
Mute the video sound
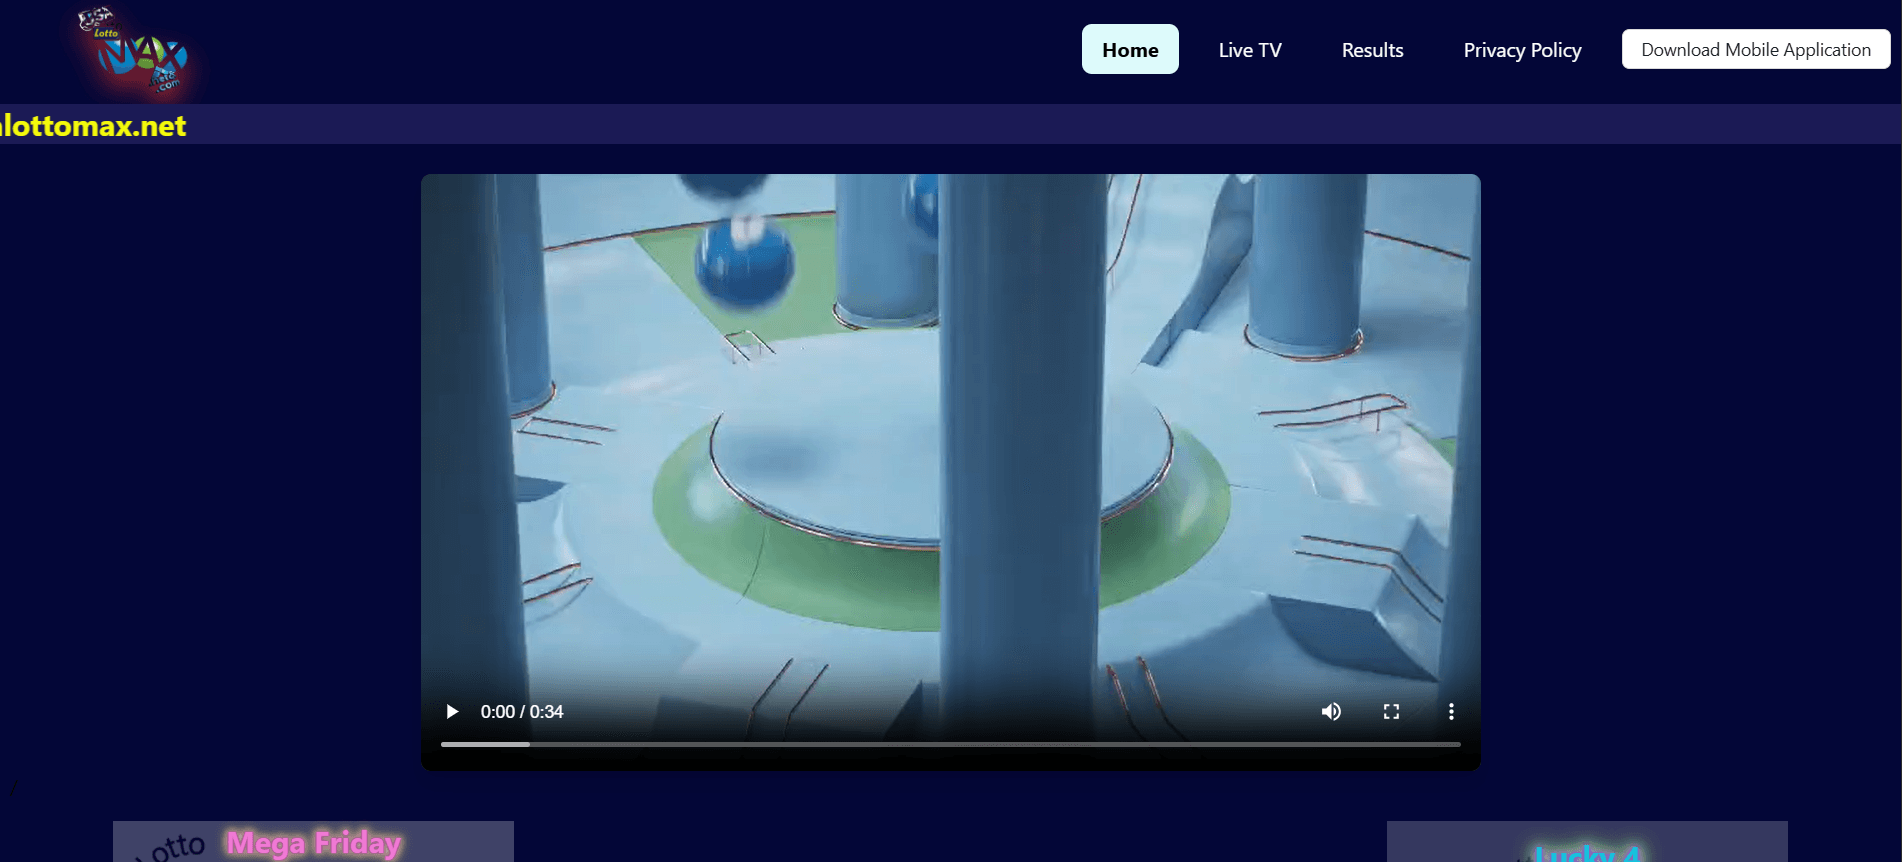(1331, 711)
